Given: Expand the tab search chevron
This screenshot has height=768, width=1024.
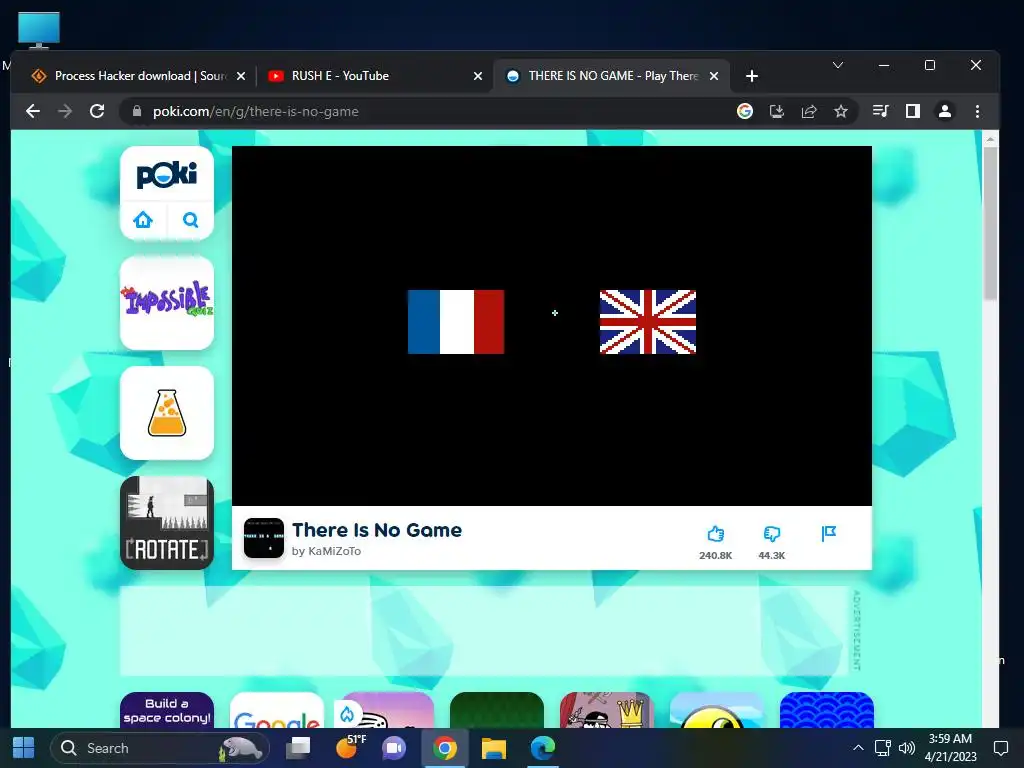Looking at the screenshot, I should (838, 65).
